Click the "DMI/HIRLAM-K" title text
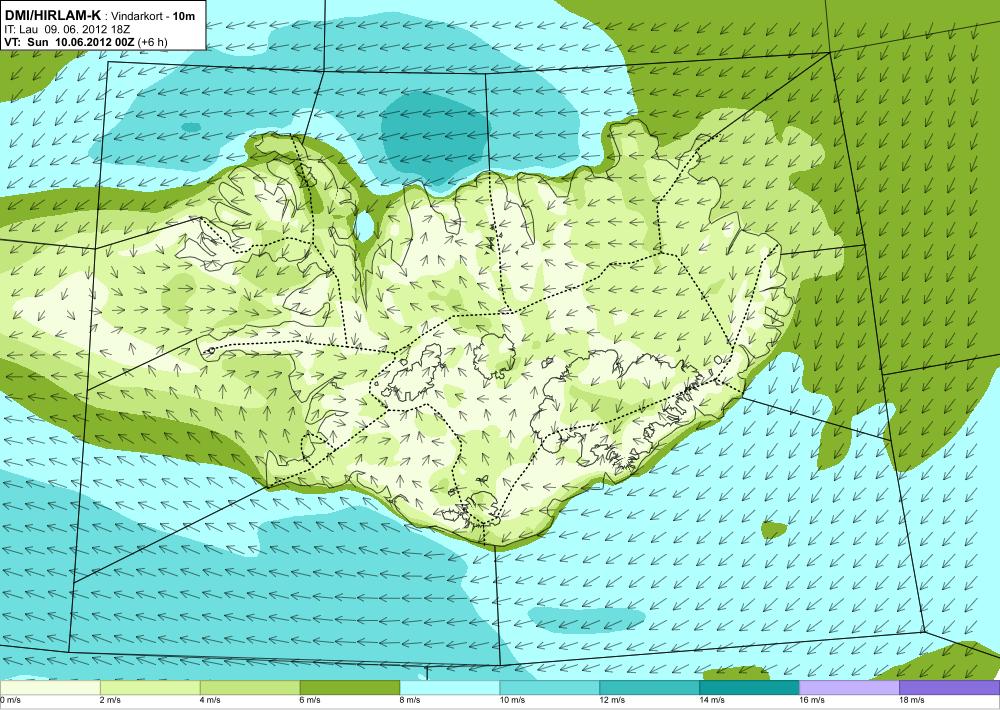1000x710 pixels. point(52,16)
